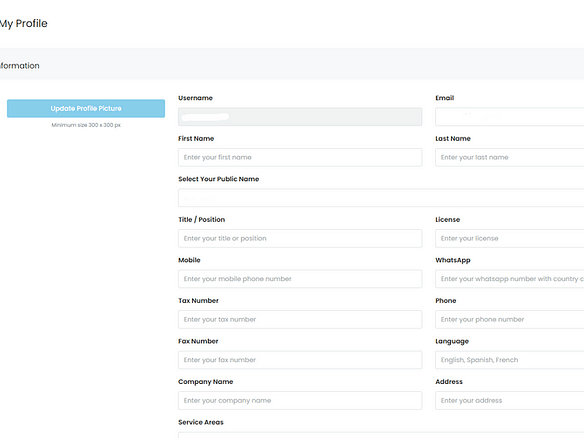Select the Last Name field

coord(510,157)
